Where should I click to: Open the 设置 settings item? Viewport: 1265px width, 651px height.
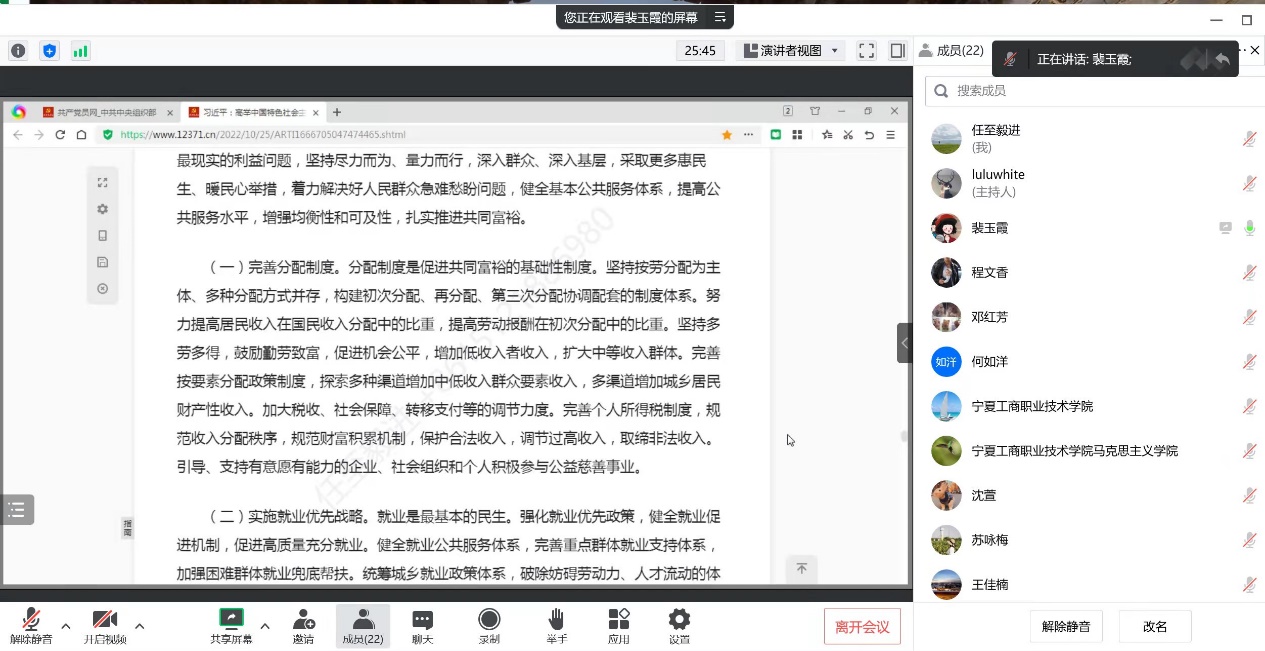679,626
